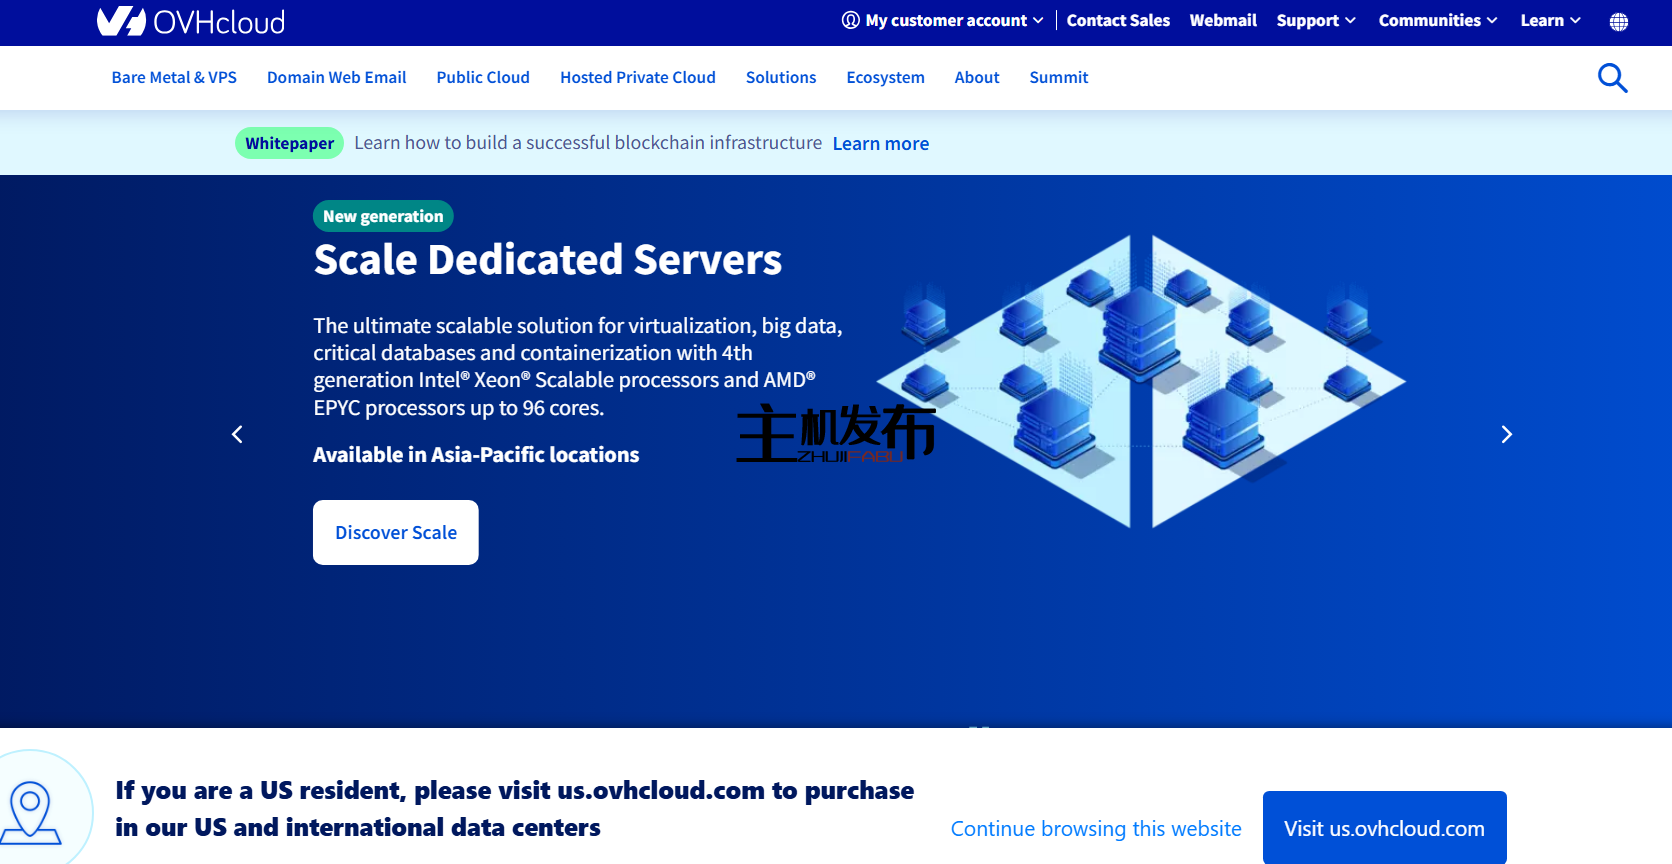1672x864 pixels.
Task: Expand the Communities dropdown
Action: click(x=1438, y=20)
